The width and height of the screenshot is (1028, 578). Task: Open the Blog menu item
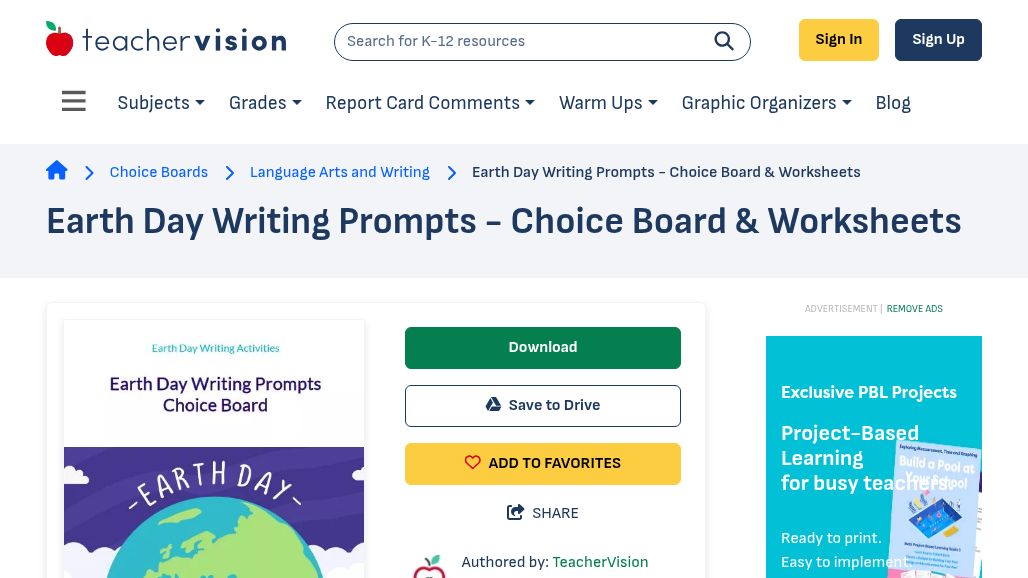pos(893,103)
